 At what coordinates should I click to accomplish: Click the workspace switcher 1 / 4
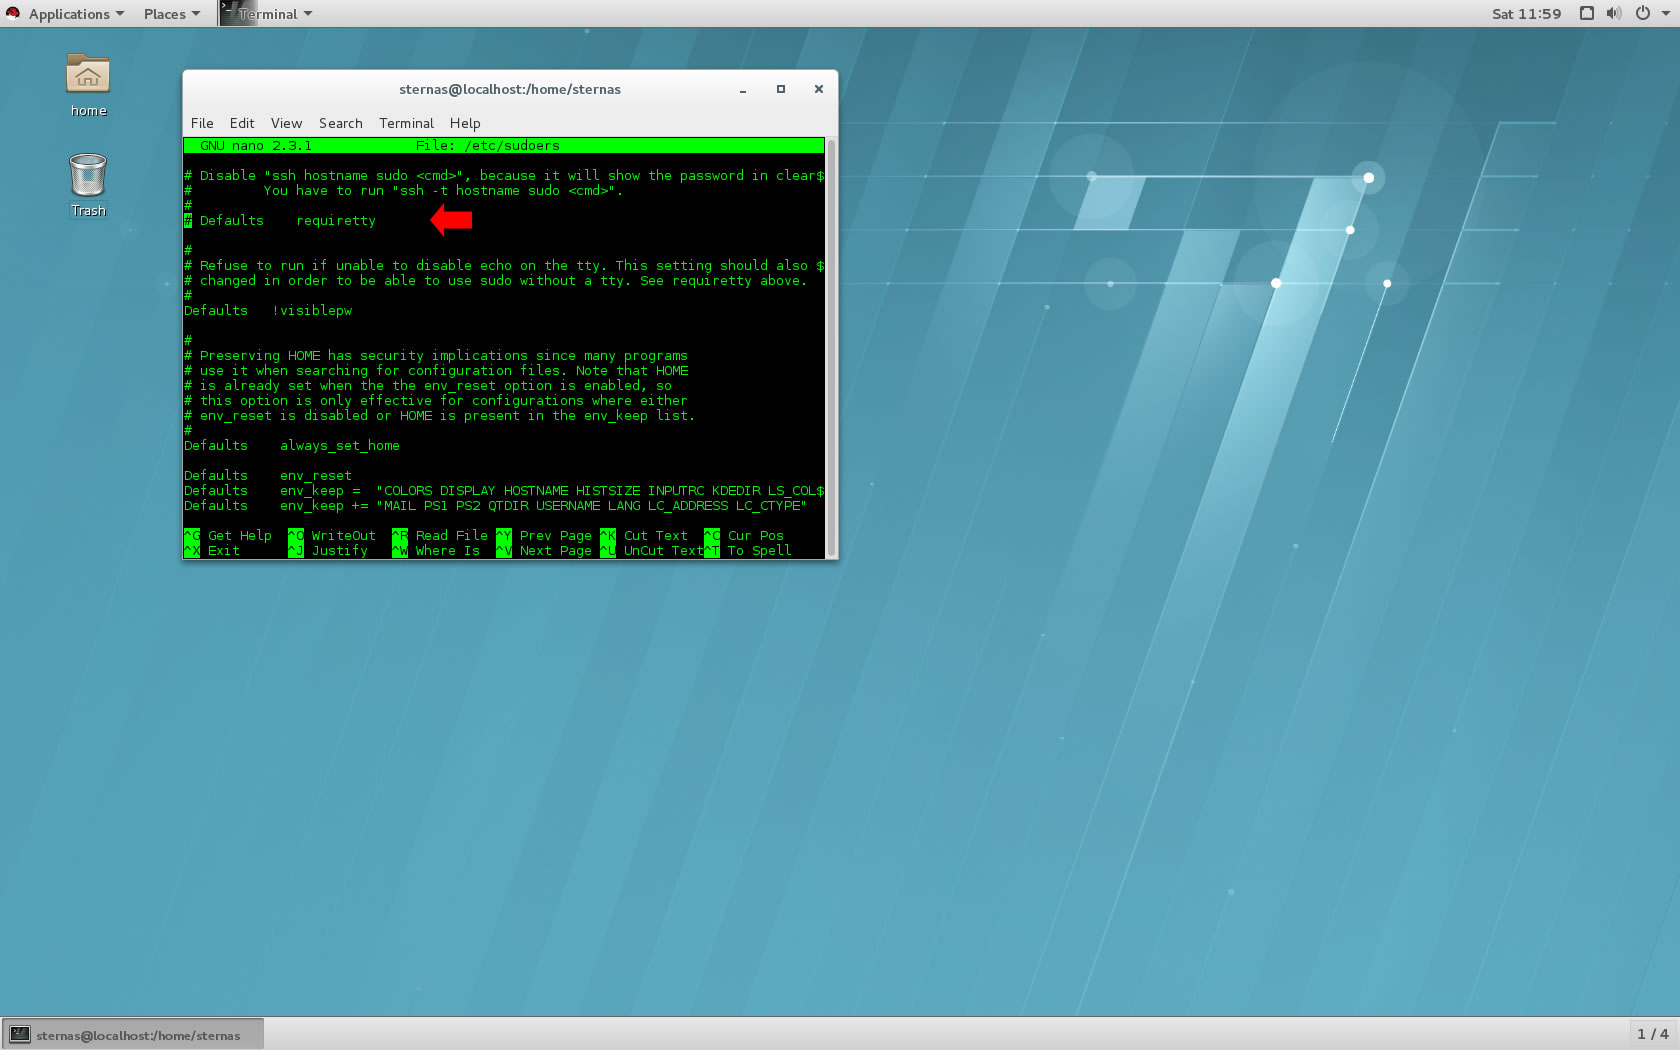(x=1652, y=1034)
